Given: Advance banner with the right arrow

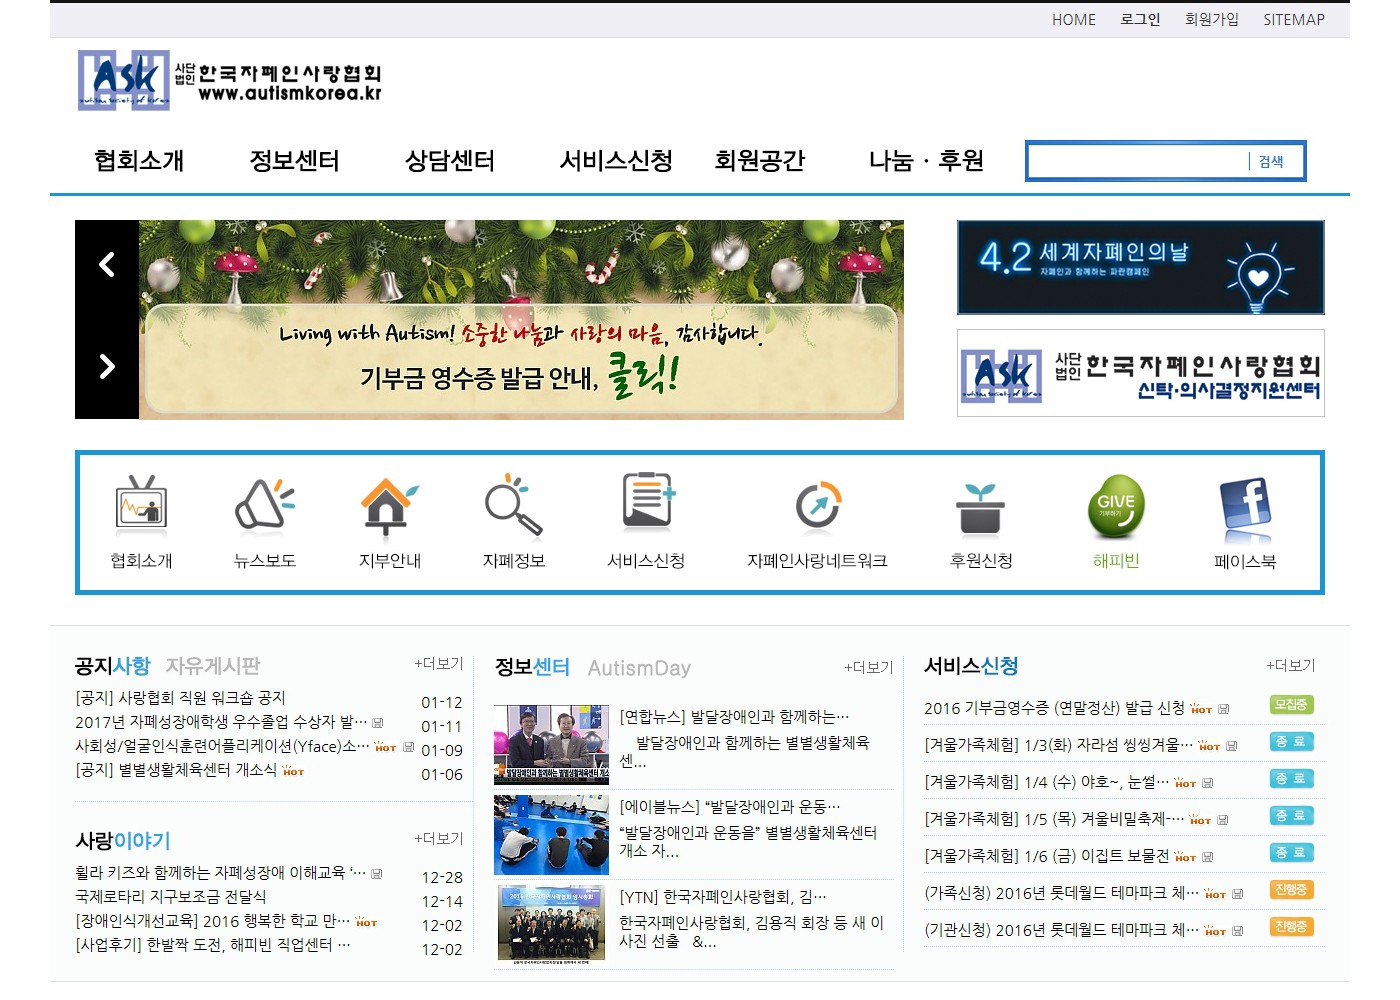Looking at the screenshot, I should click(107, 367).
